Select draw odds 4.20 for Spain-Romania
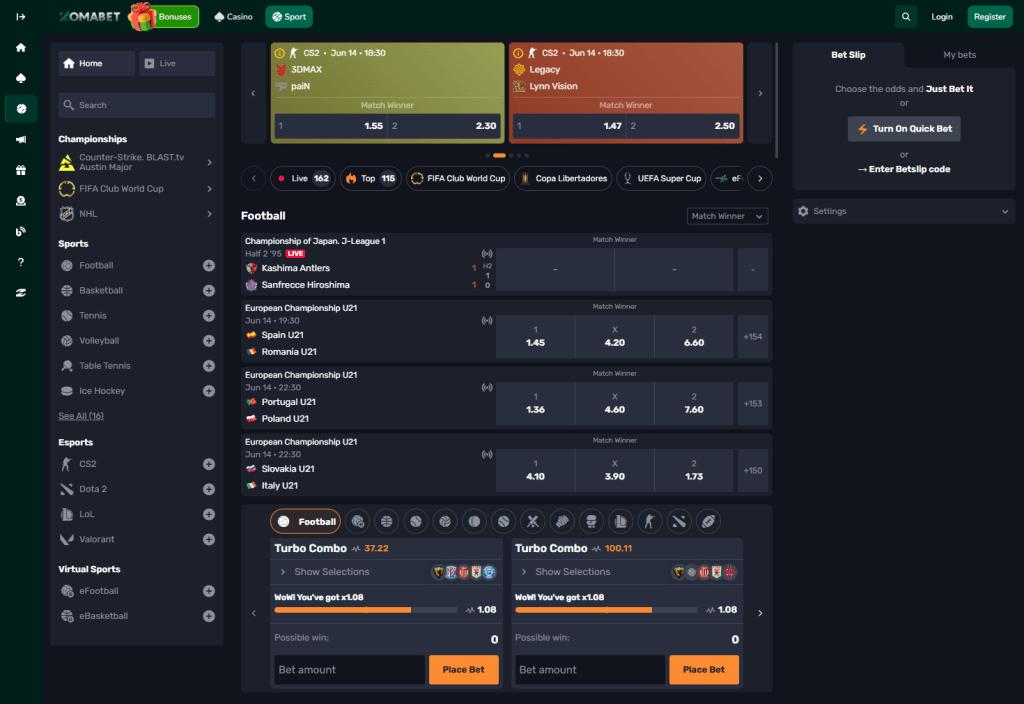The height and width of the screenshot is (704, 1024). pos(615,336)
